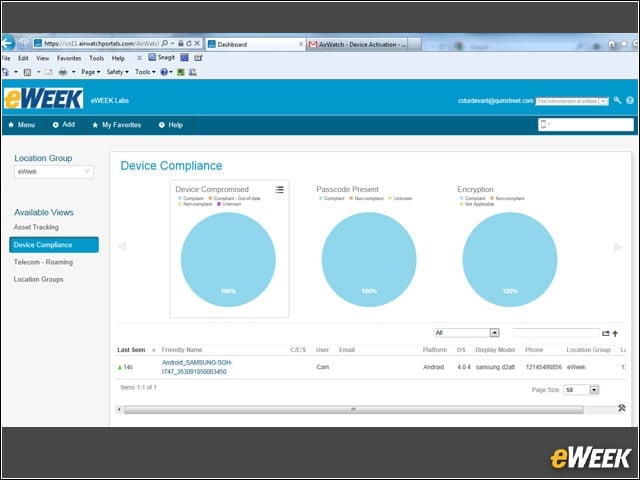
Task: Click the search magnifier in address bar
Action: 164,43
